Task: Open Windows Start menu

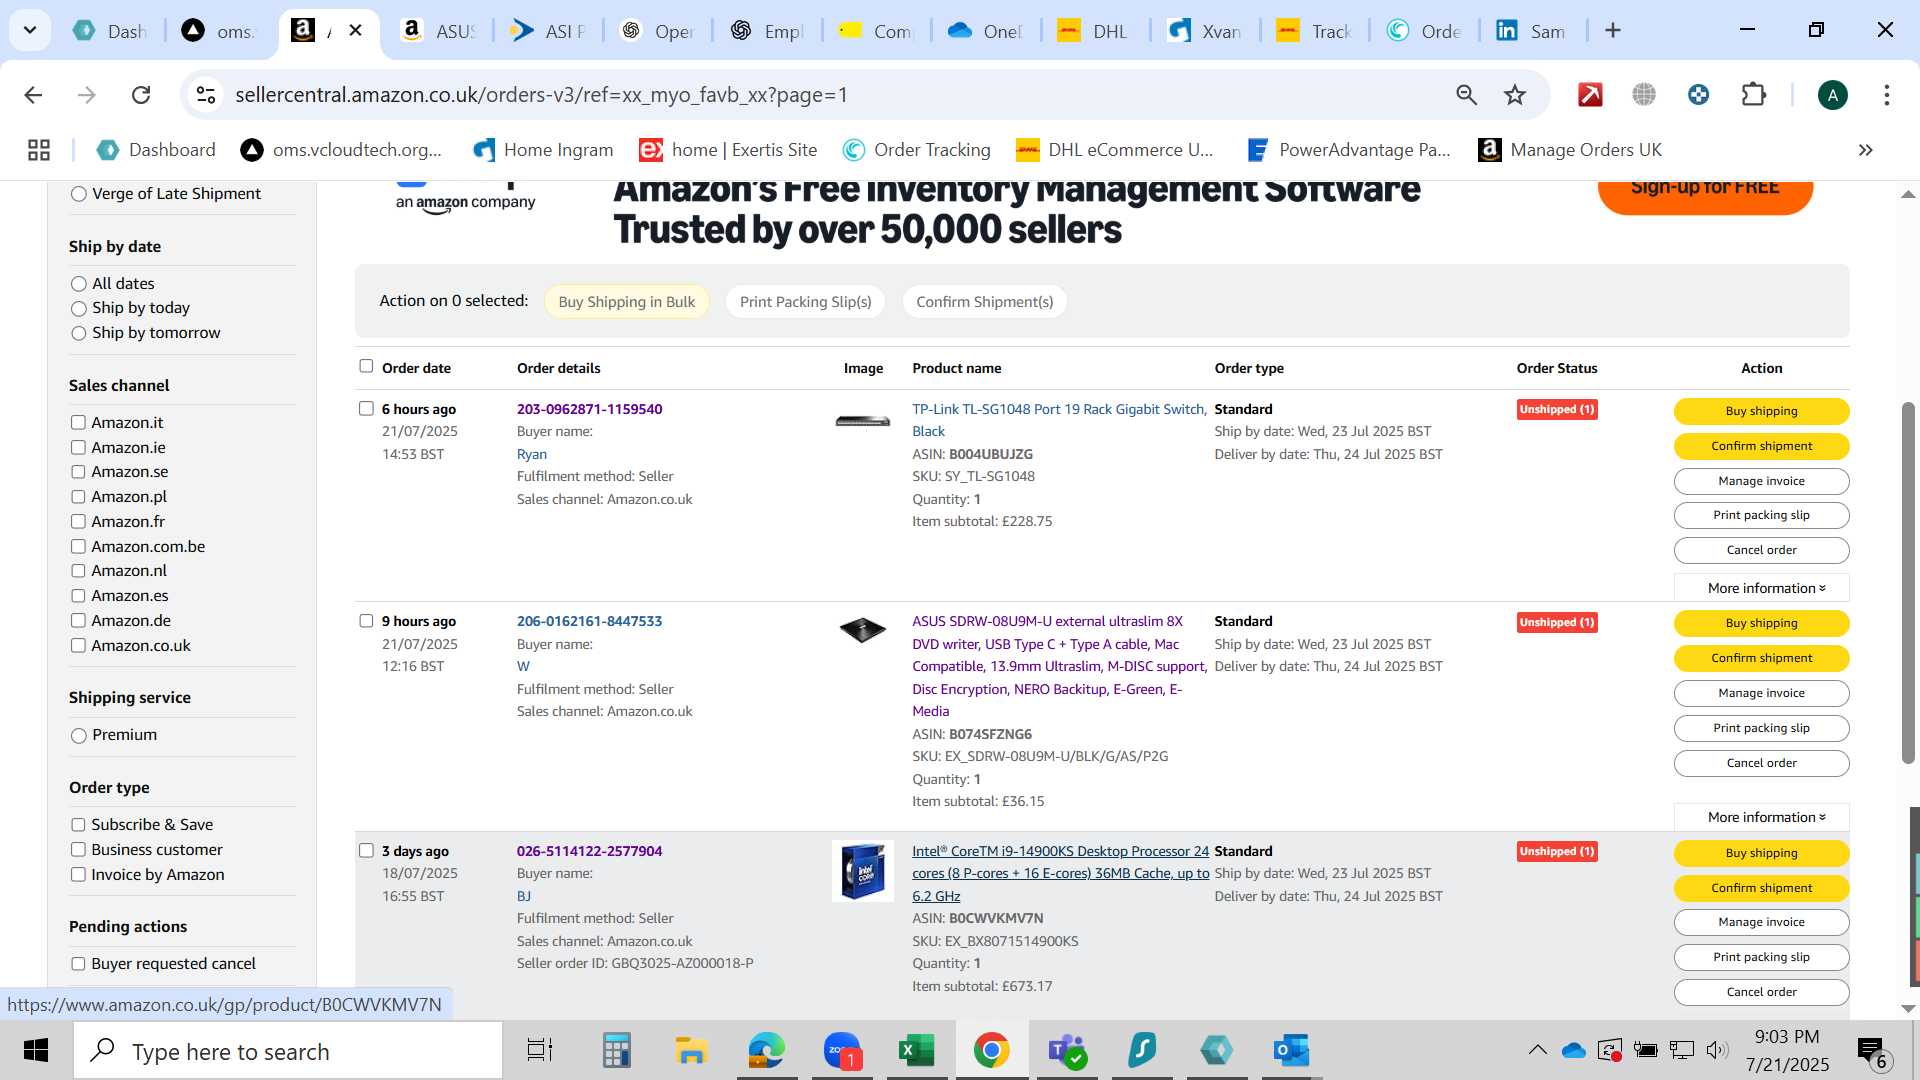Action: 36,1051
